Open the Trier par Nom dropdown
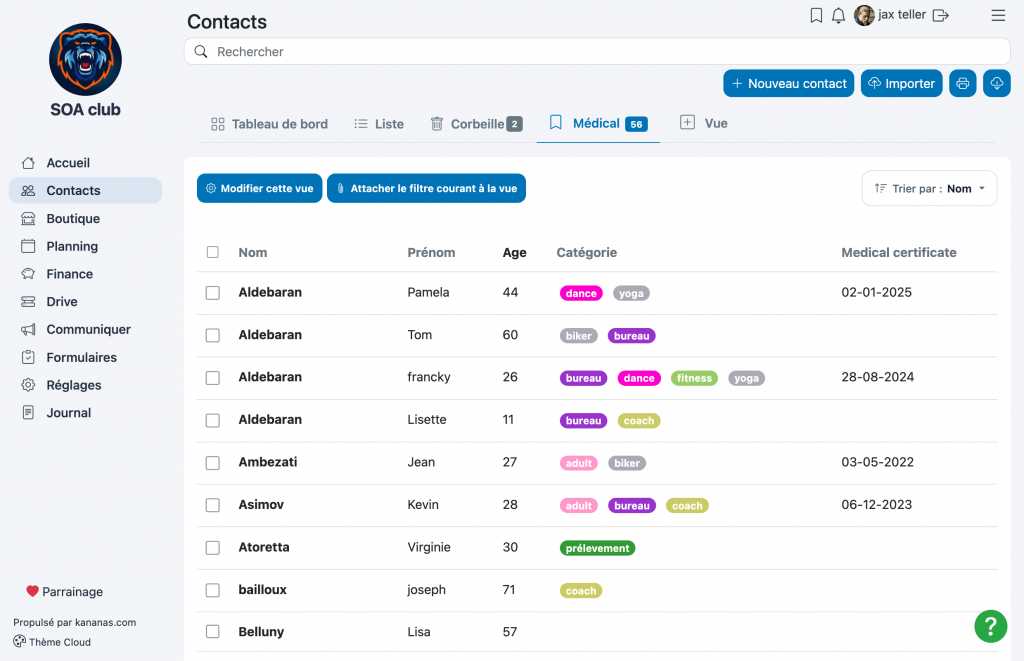The image size is (1024, 661). [929, 188]
